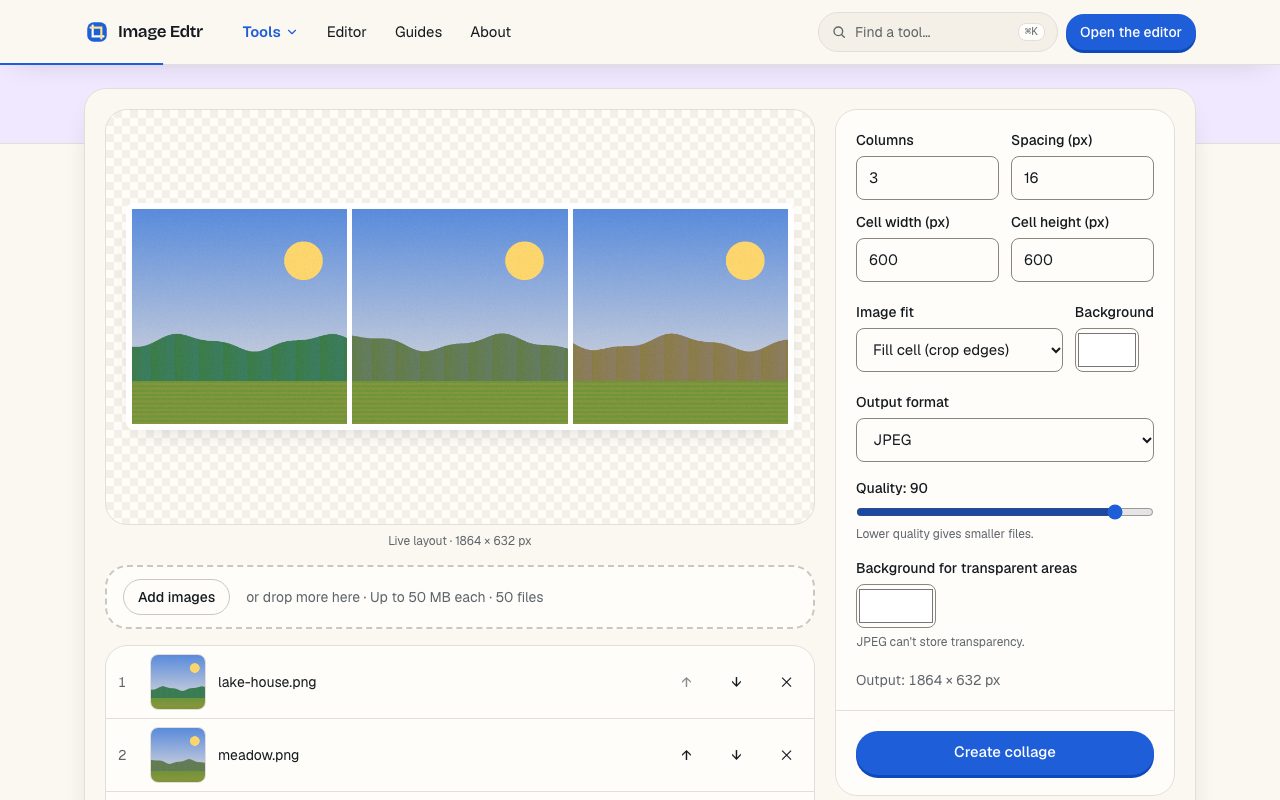Move meadow.png down with arrow icon
Image resolution: width=1280 pixels, height=800 pixels.
tap(736, 755)
